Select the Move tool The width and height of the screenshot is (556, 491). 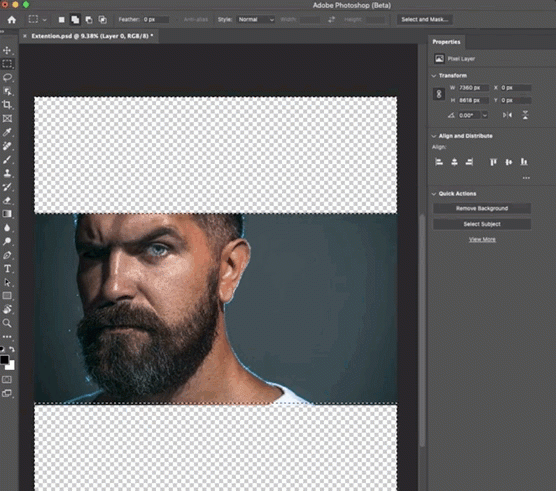[7, 51]
